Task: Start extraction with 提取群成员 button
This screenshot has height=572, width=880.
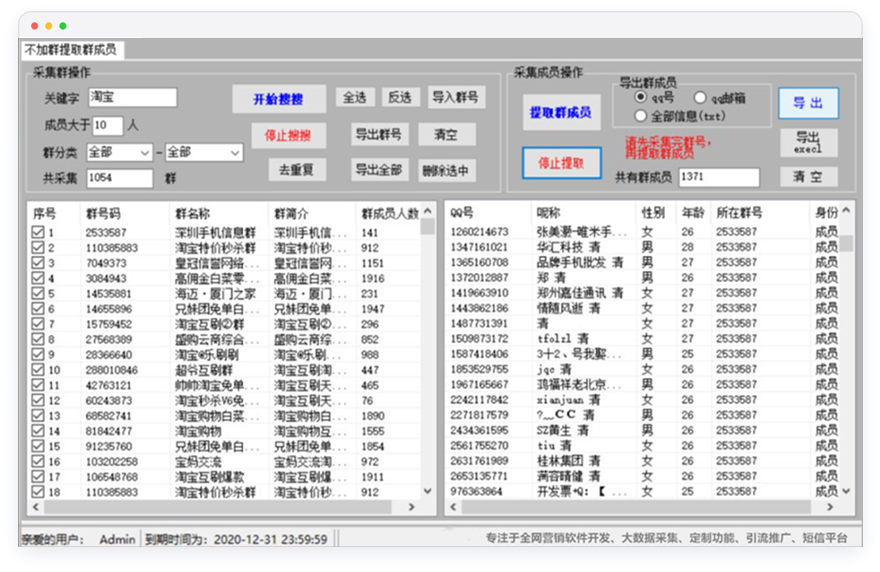Action: click(x=560, y=112)
